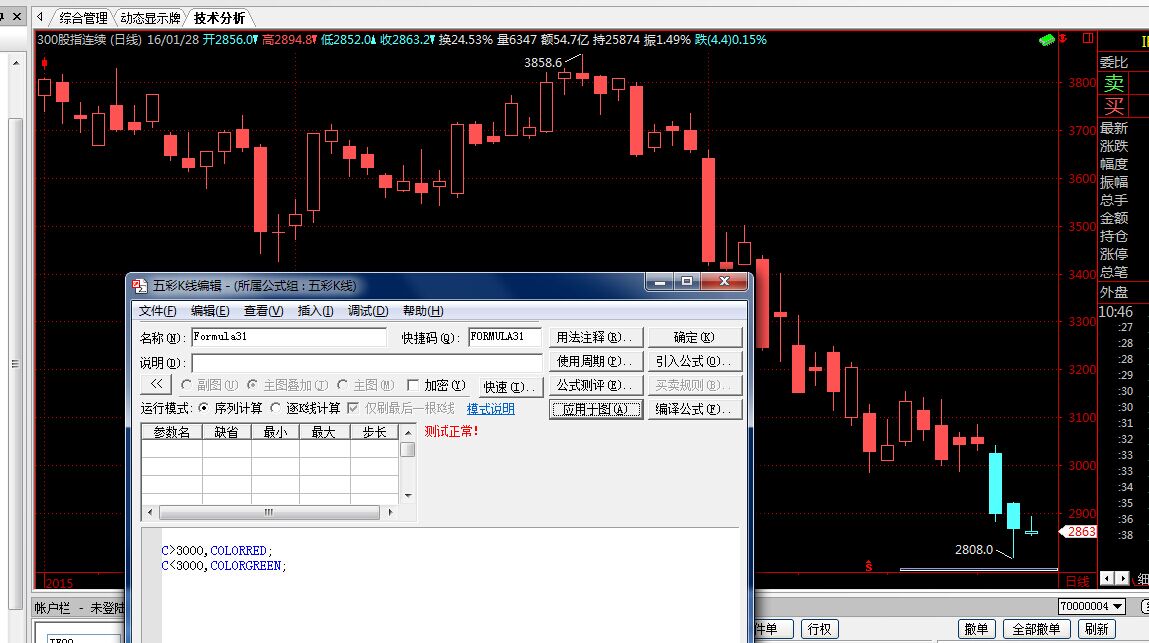The image size is (1149, 643).
Task: Open the 调试(D) menu
Action: [368, 311]
